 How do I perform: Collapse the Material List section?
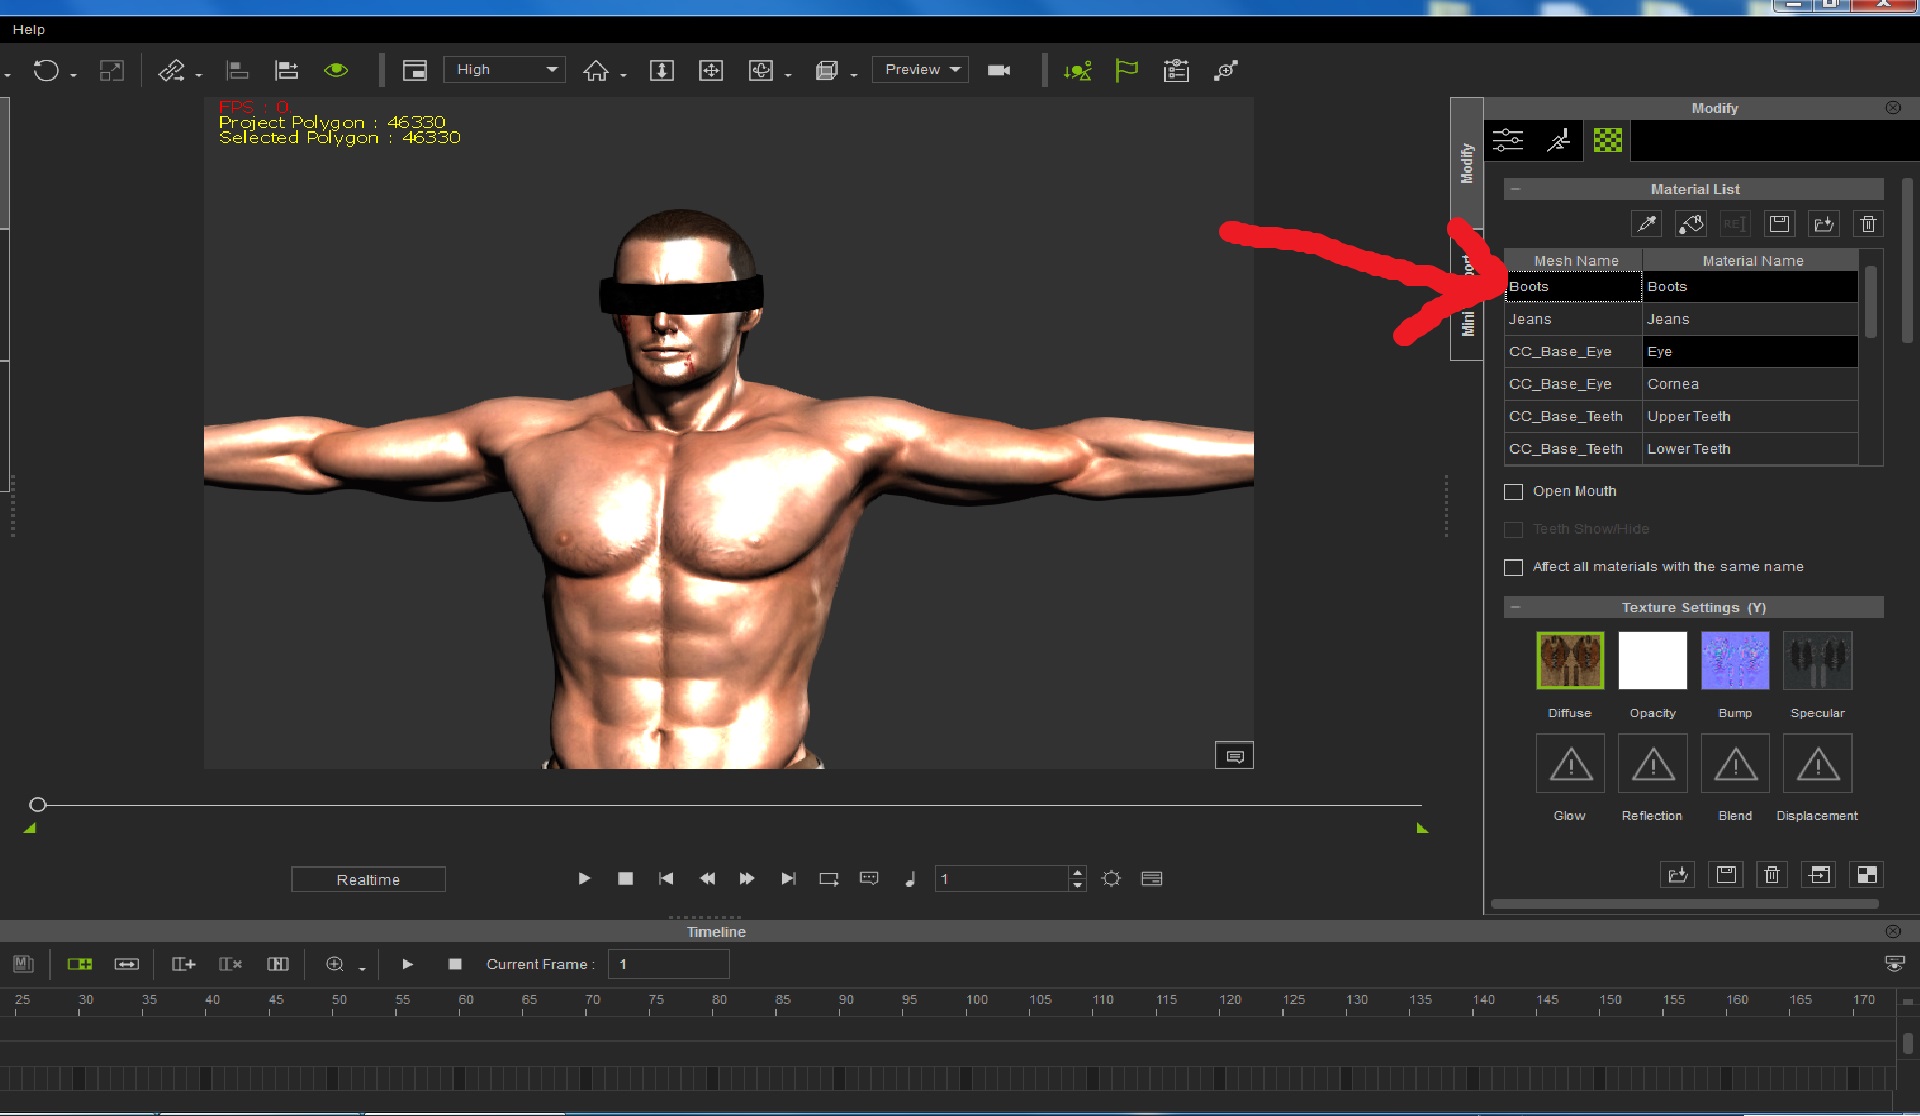1515,189
